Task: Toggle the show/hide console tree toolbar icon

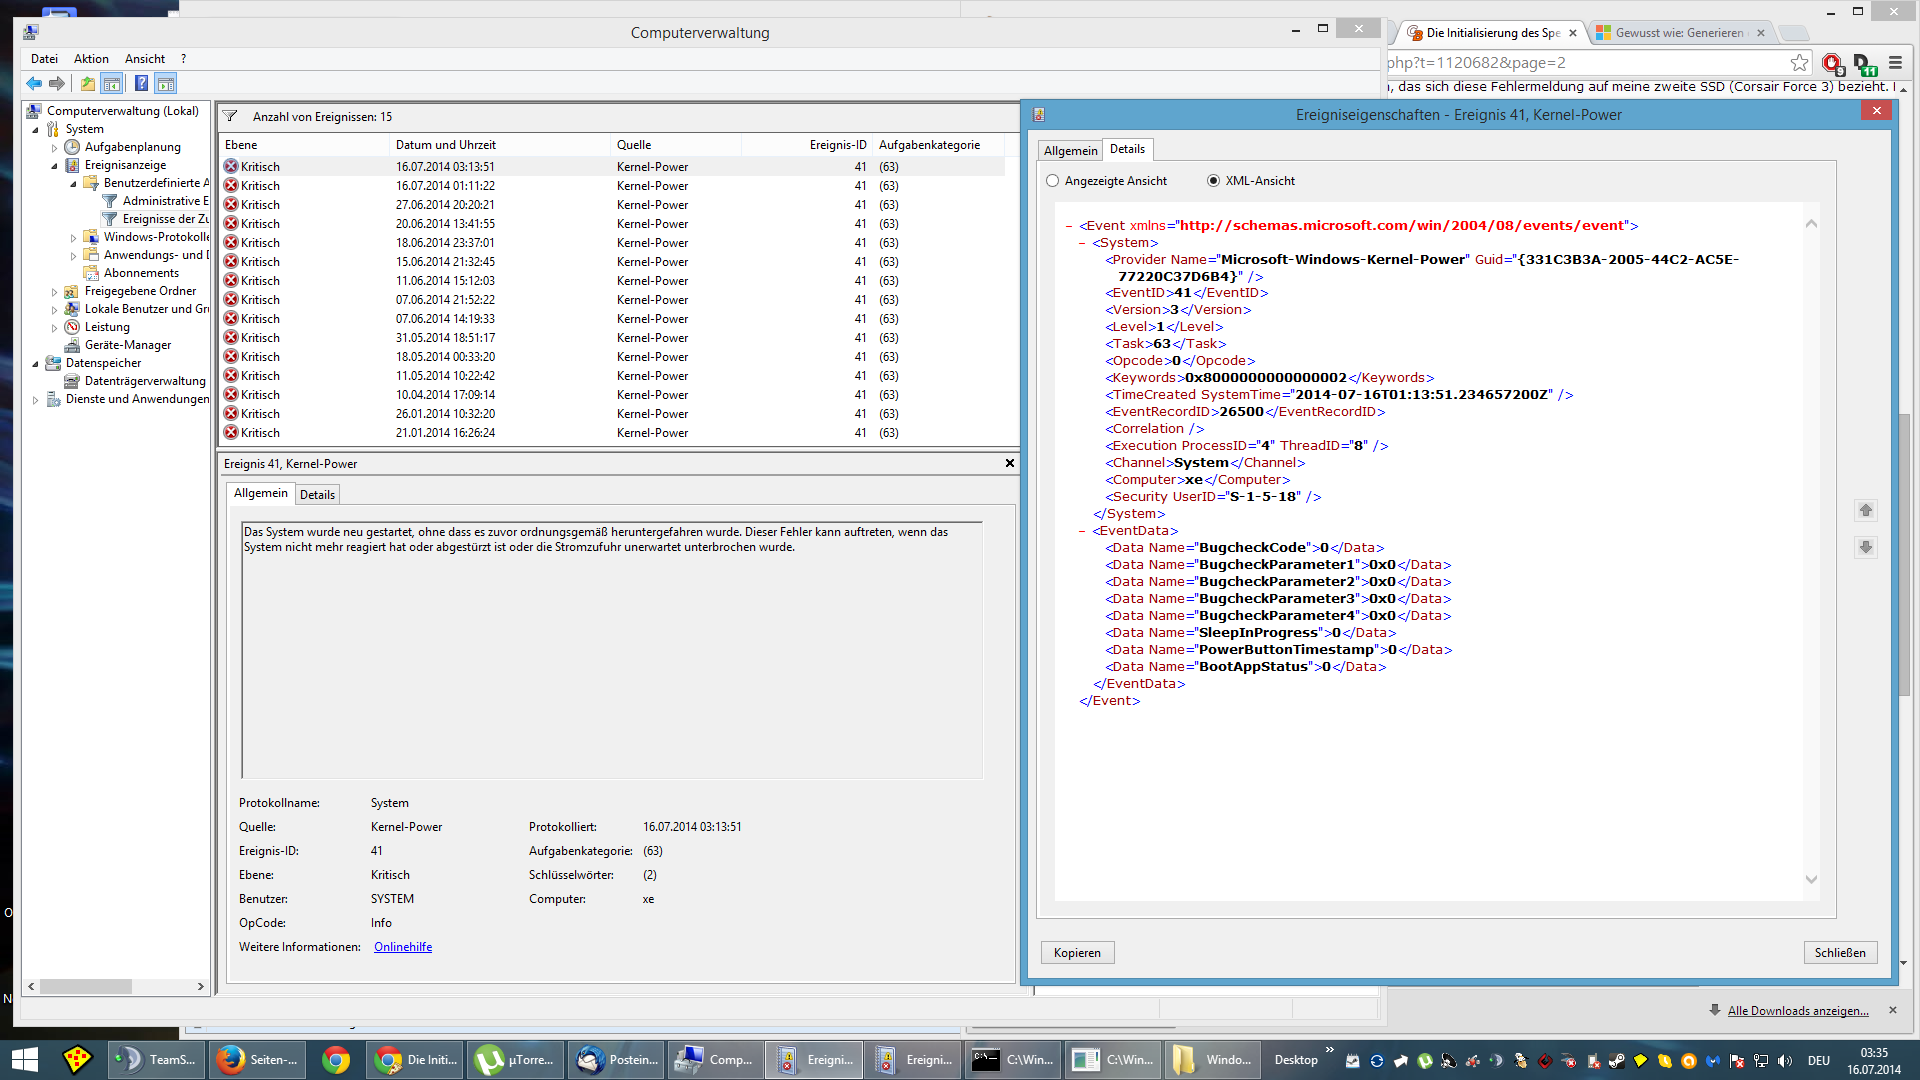Action: tap(112, 84)
